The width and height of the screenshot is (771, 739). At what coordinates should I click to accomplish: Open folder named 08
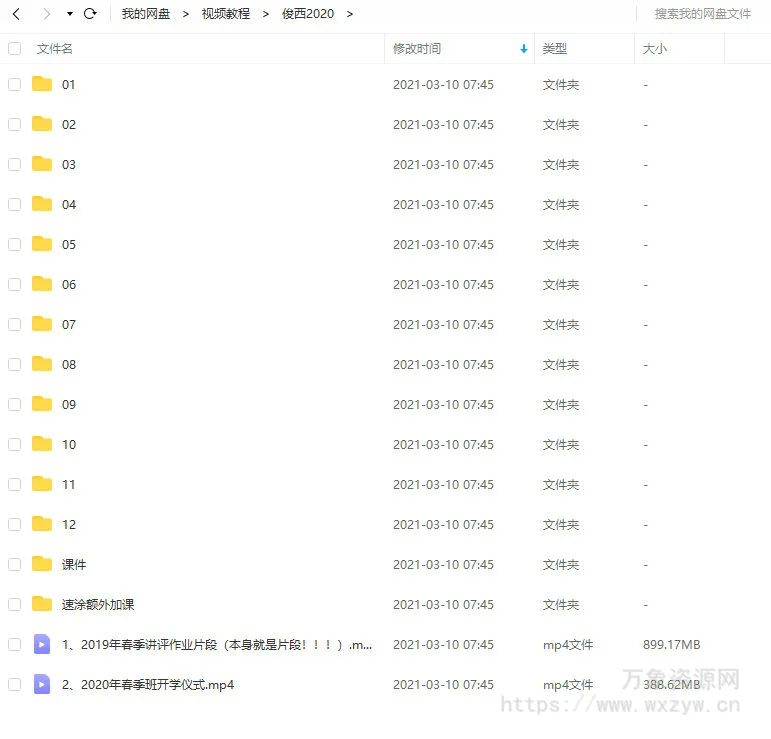69,364
